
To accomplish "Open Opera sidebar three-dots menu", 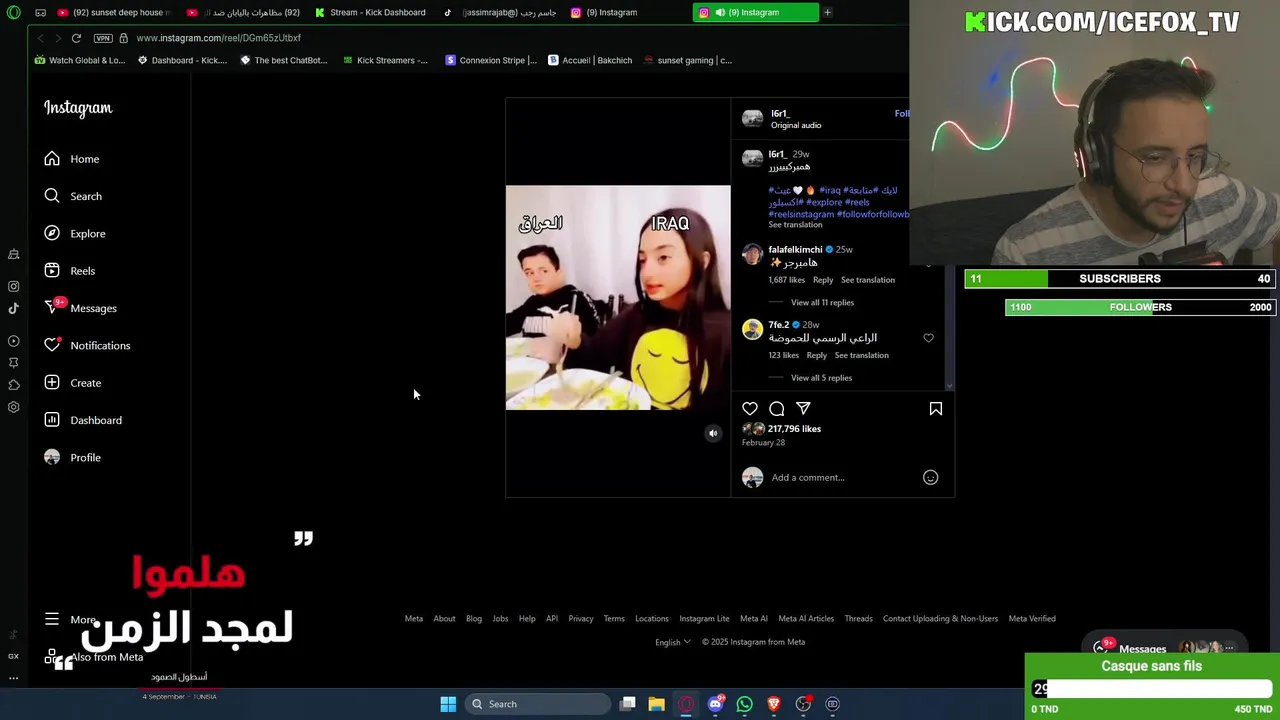I will pos(13,678).
